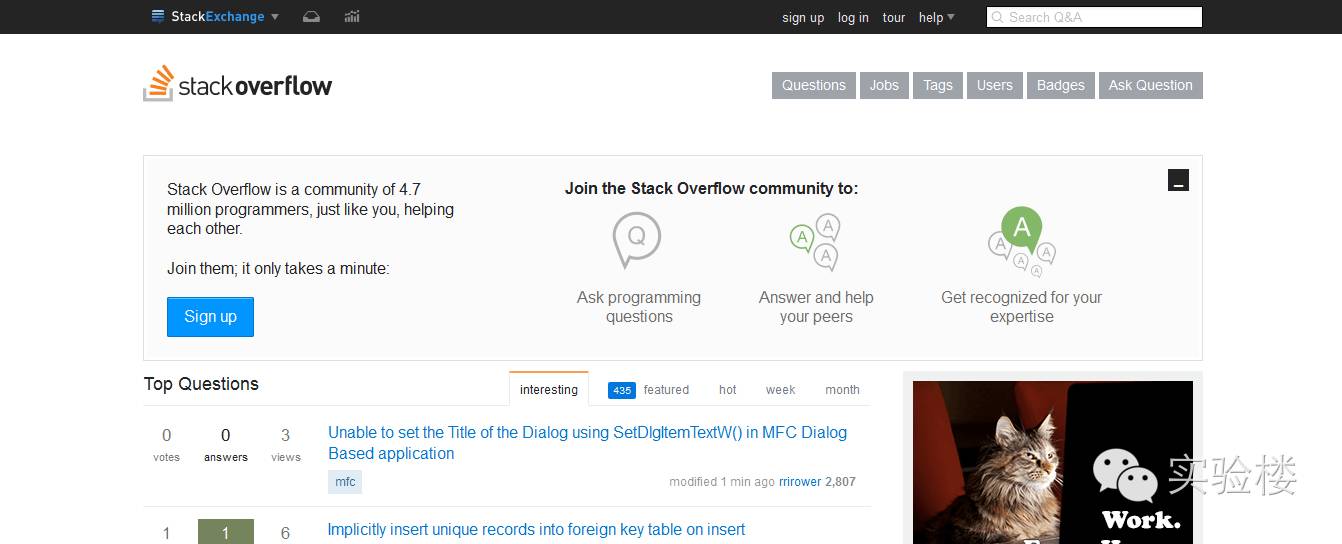Open the SetDlgItemTextW MFC Dialog question
The height and width of the screenshot is (544, 1342).
(587, 443)
